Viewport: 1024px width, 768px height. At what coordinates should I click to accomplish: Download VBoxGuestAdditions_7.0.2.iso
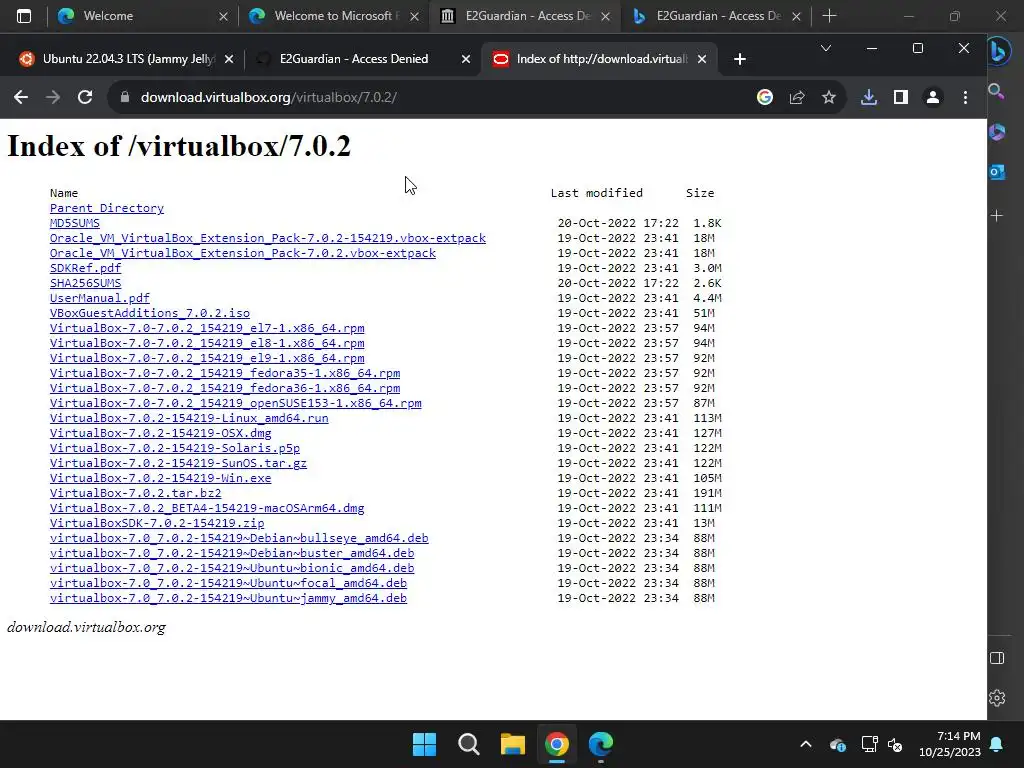[150, 313]
